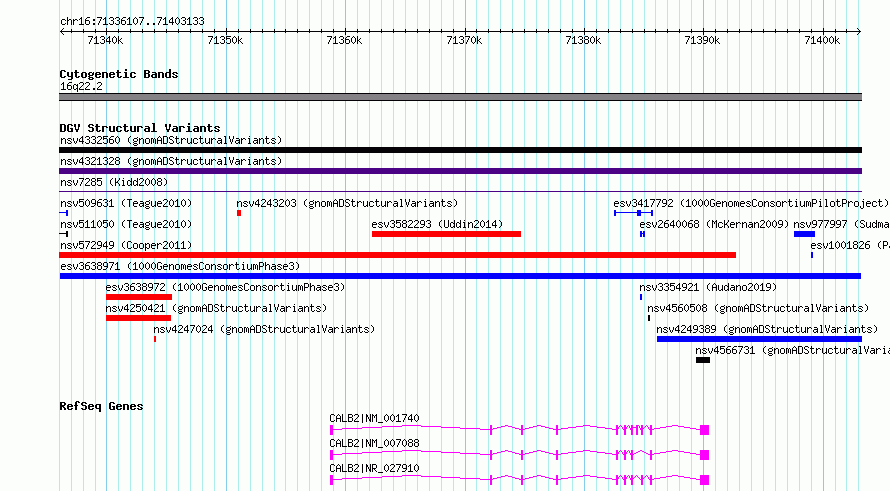
Task: Open variant esv2640068 (McKernan2009) label
Action: pyautogui.click(x=714, y=224)
